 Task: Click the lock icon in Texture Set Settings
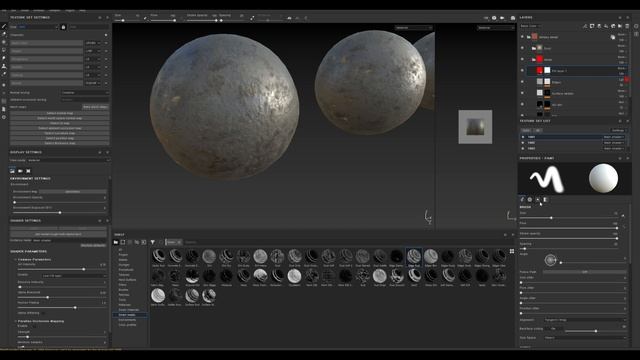coord(63,27)
